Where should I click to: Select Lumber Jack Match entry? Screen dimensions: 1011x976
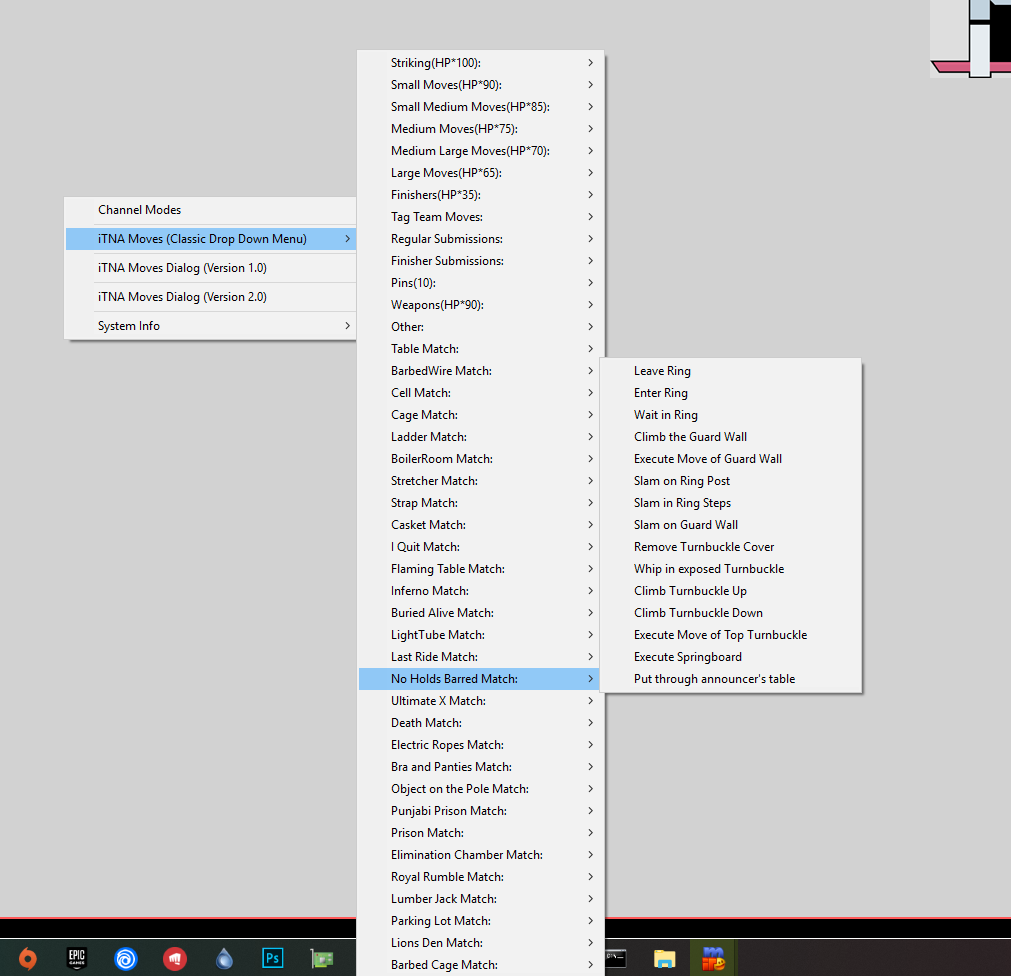pyautogui.click(x=480, y=899)
